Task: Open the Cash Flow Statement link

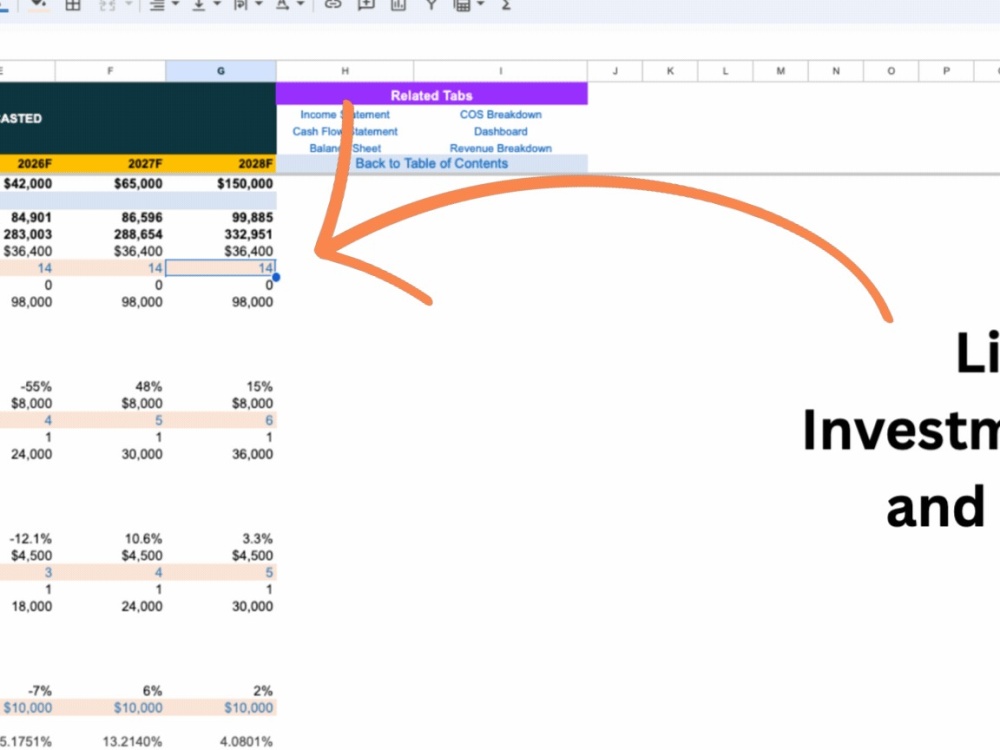Action: click(x=345, y=131)
